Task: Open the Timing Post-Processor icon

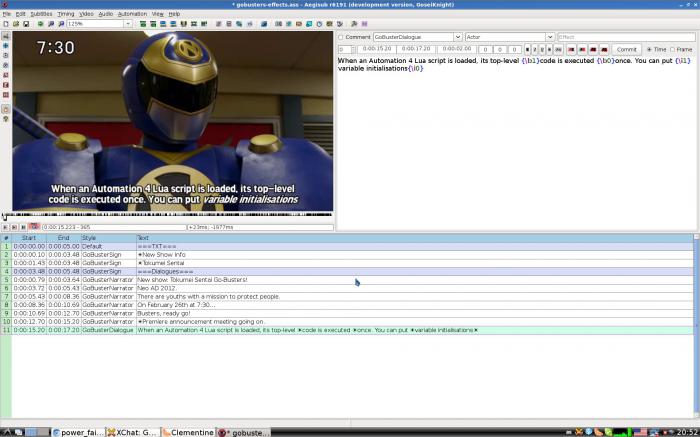Action: point(319,24)
